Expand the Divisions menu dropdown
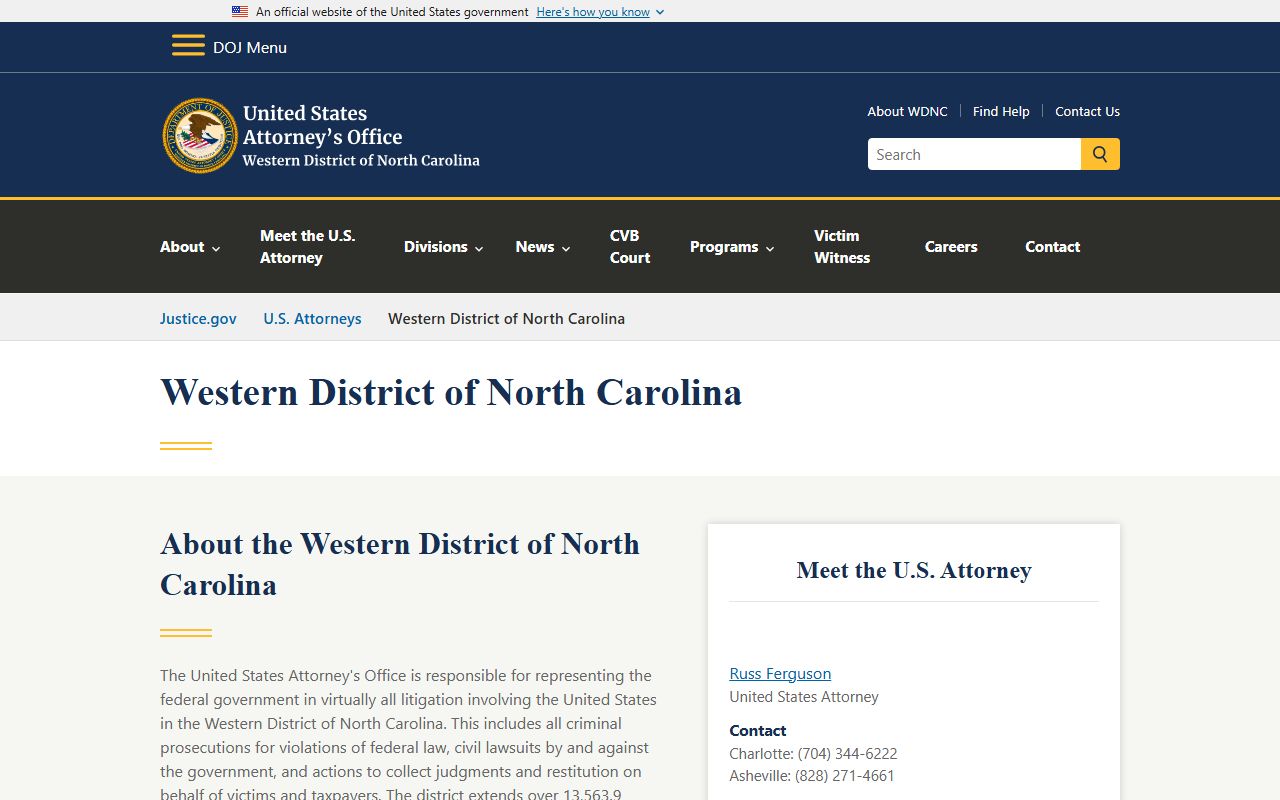The image size is (1280, 800). pos(443,247)
